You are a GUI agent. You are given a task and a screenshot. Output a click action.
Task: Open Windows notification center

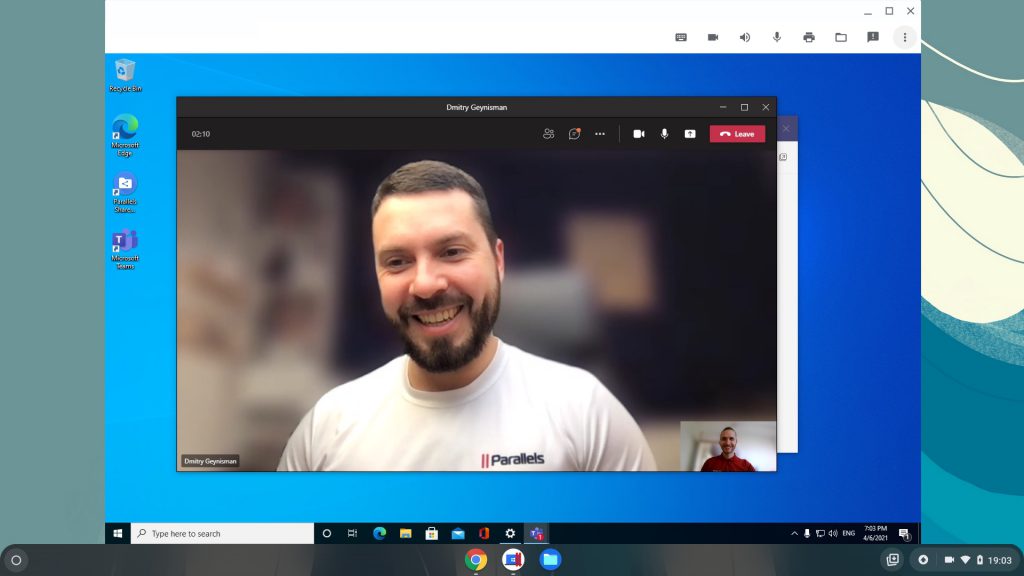pos(904,534)
